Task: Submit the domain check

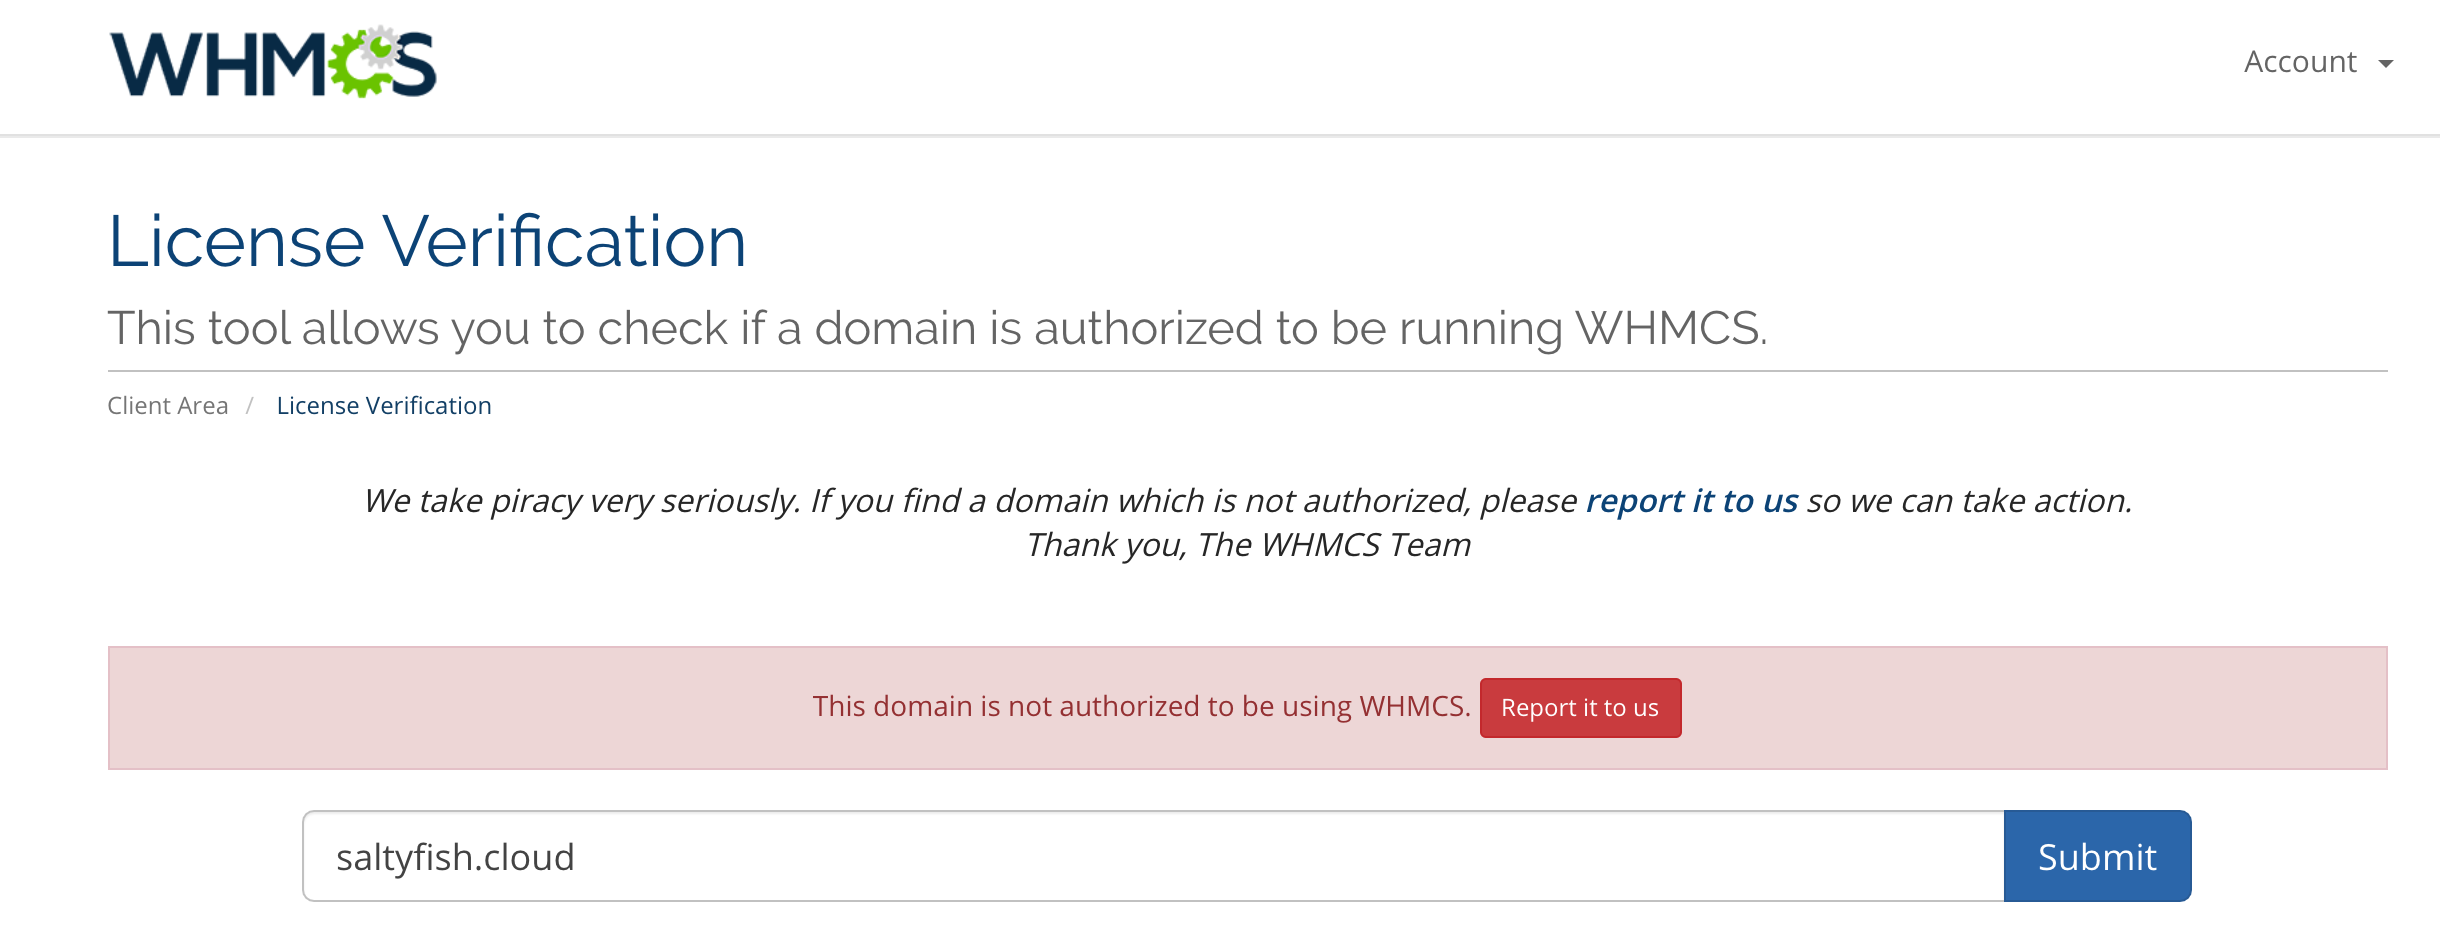Action: (x=2096, y=857)
